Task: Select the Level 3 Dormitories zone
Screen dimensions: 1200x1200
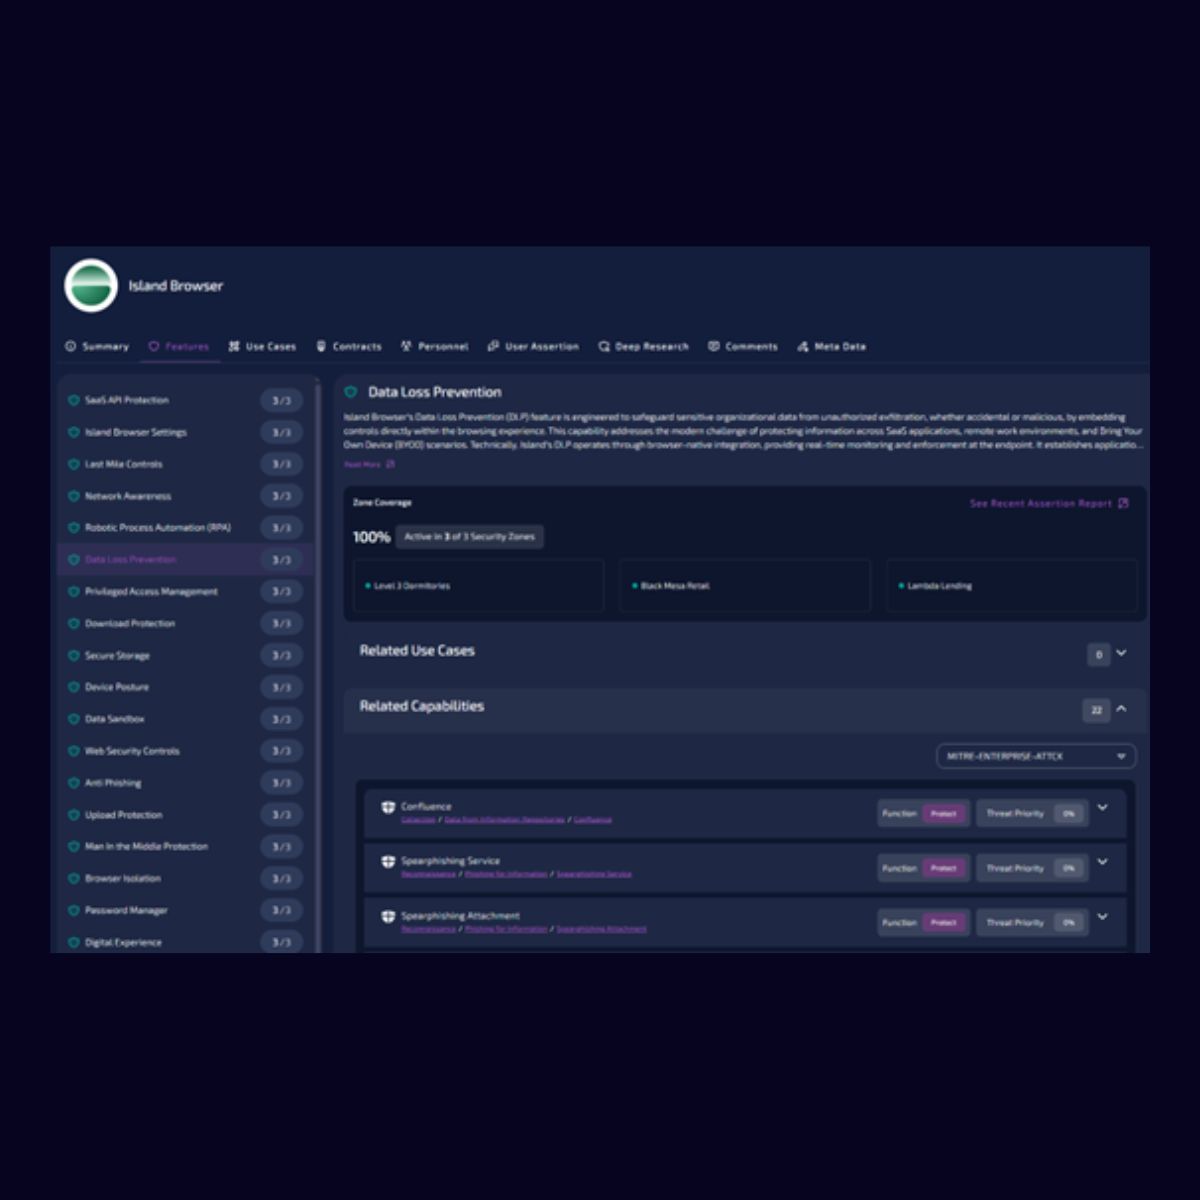Action: 478,585
